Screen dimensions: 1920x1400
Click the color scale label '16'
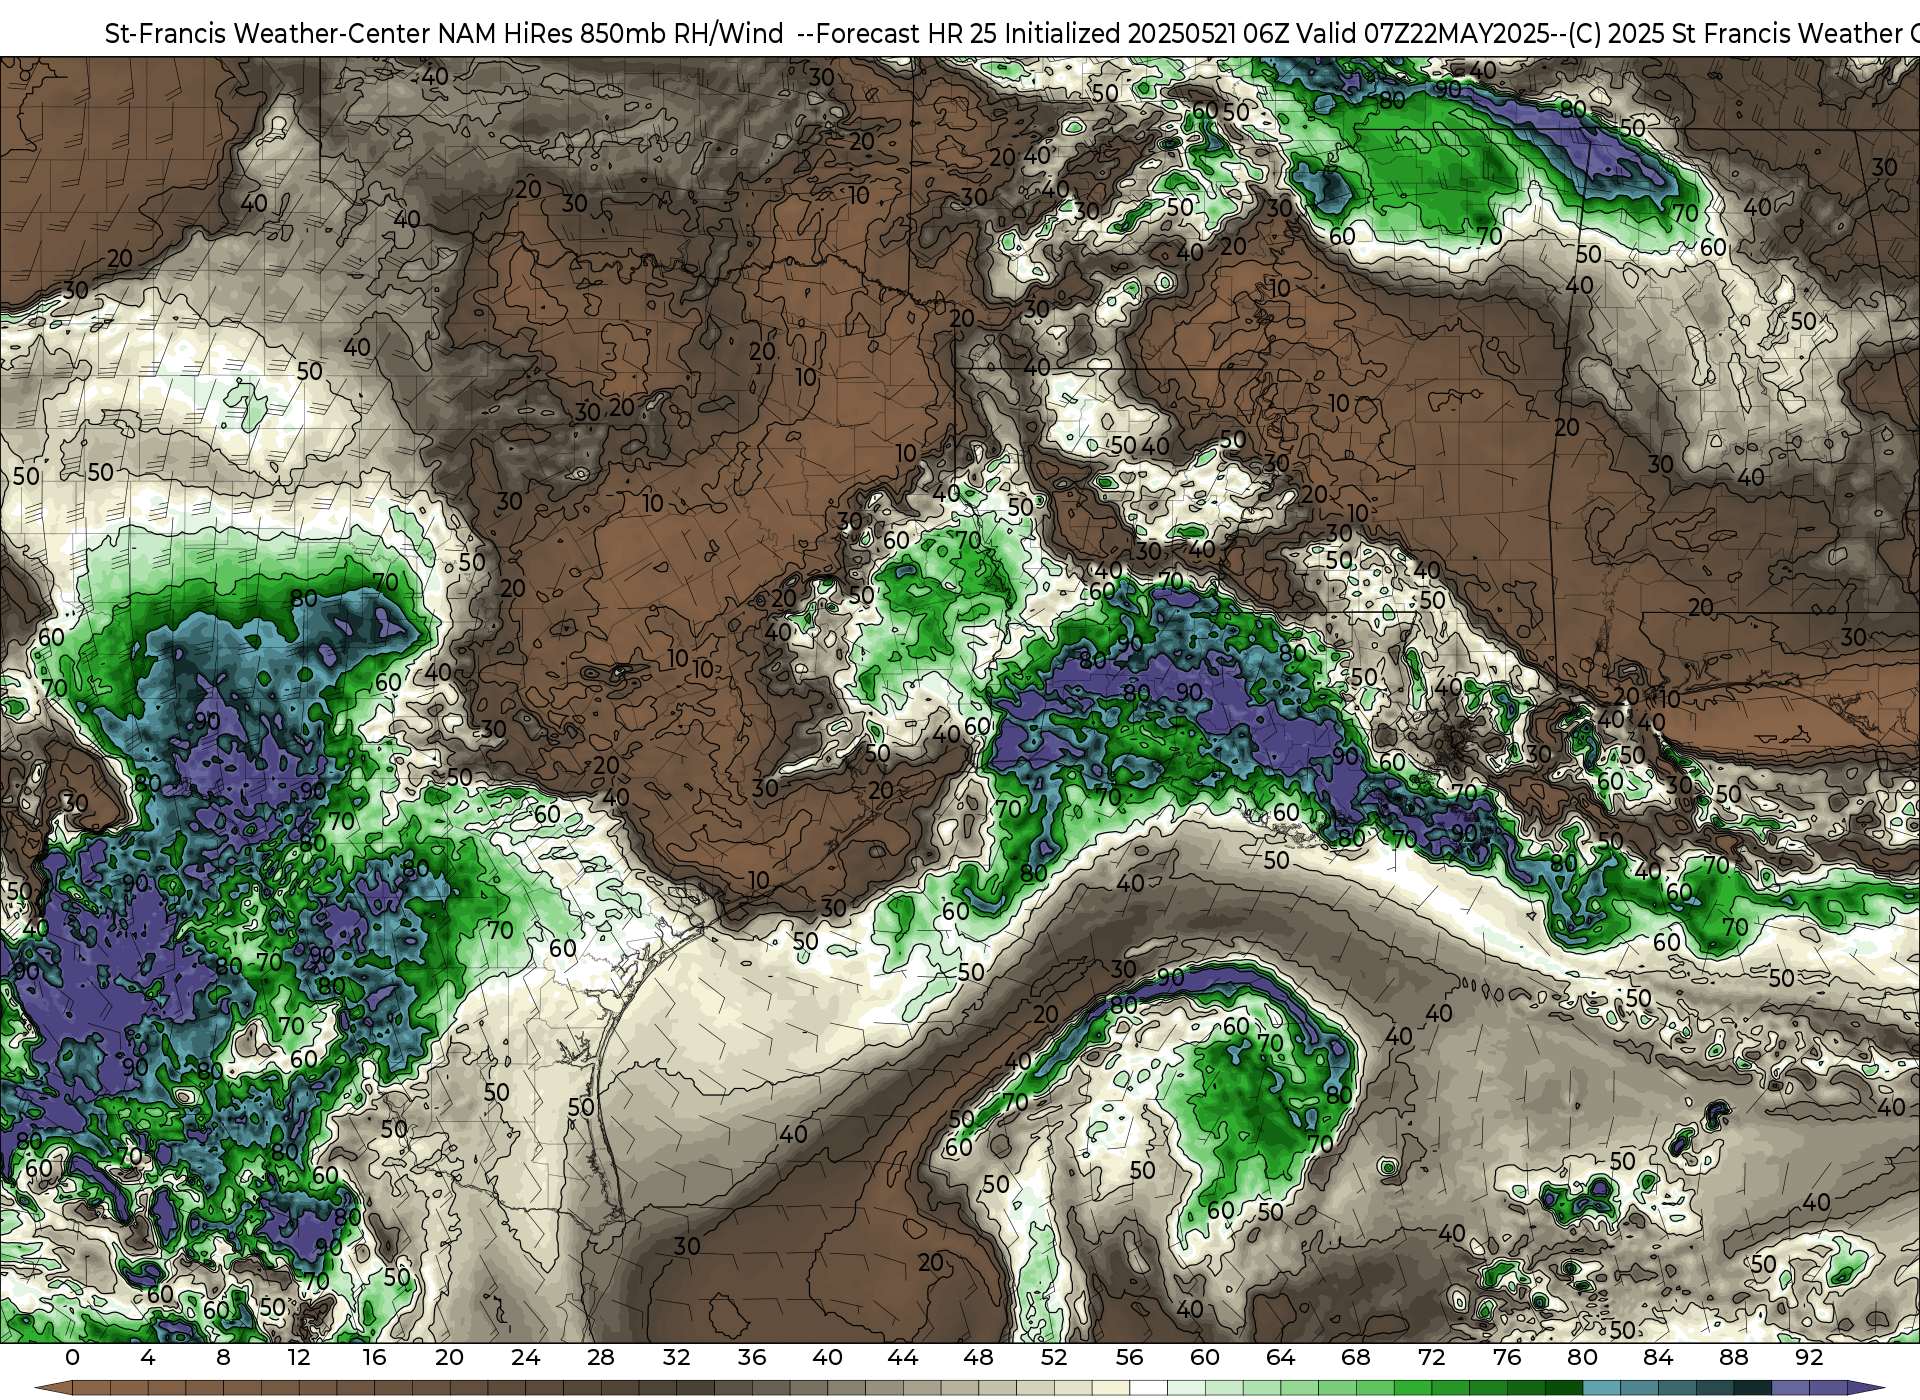pyautogui.click(x=374, y=1357)
